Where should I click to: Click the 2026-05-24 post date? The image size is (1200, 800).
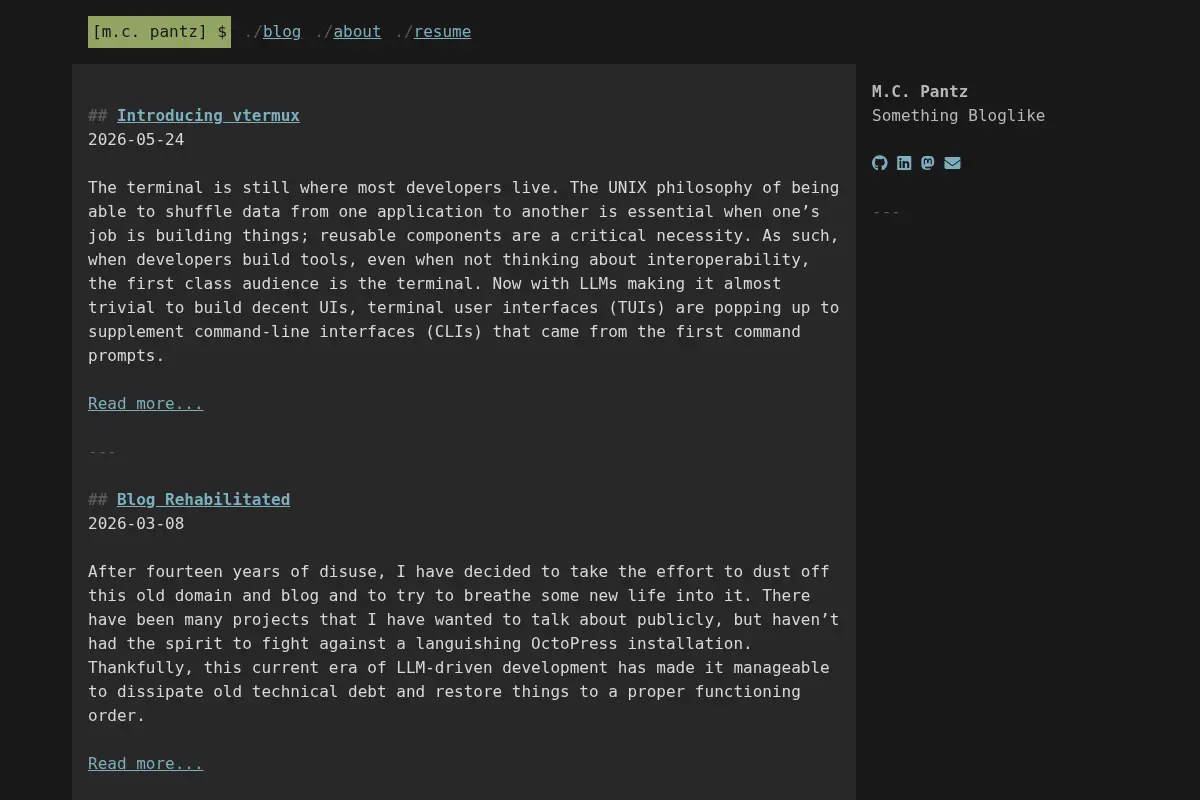pyautogui.click(x=136, y=139)
